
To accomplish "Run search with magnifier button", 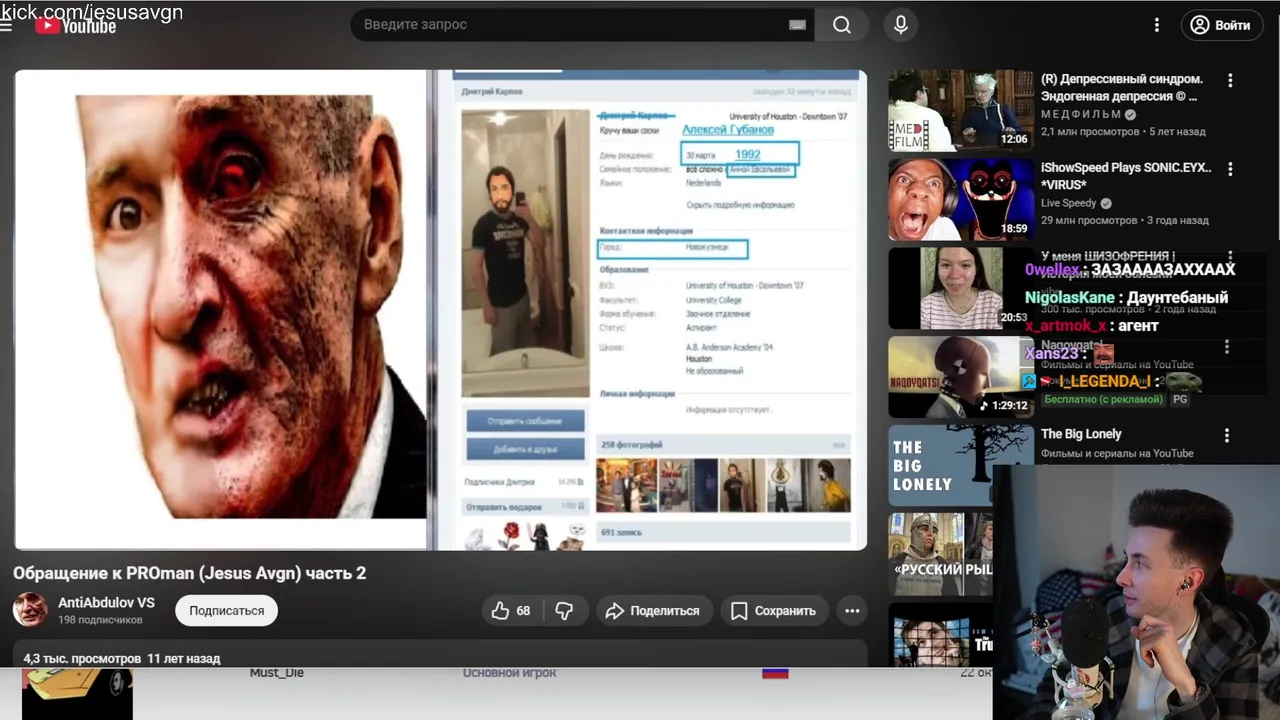I will pos(842,25).
